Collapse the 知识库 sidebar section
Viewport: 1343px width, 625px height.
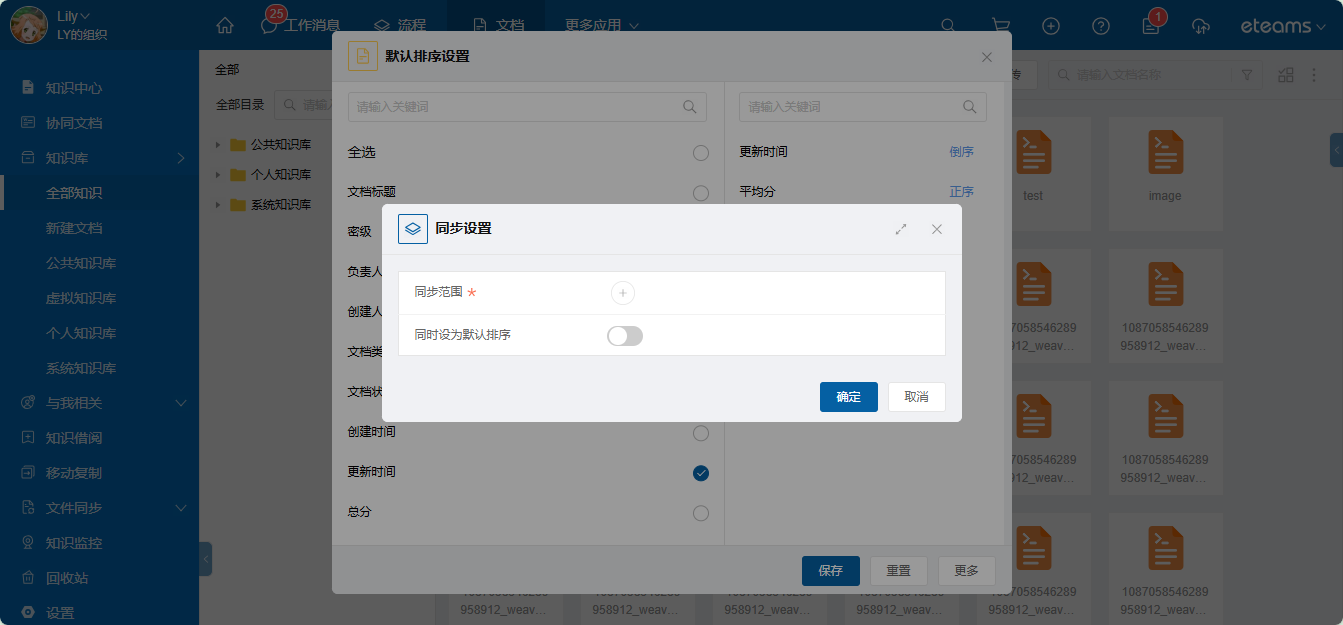181,158
